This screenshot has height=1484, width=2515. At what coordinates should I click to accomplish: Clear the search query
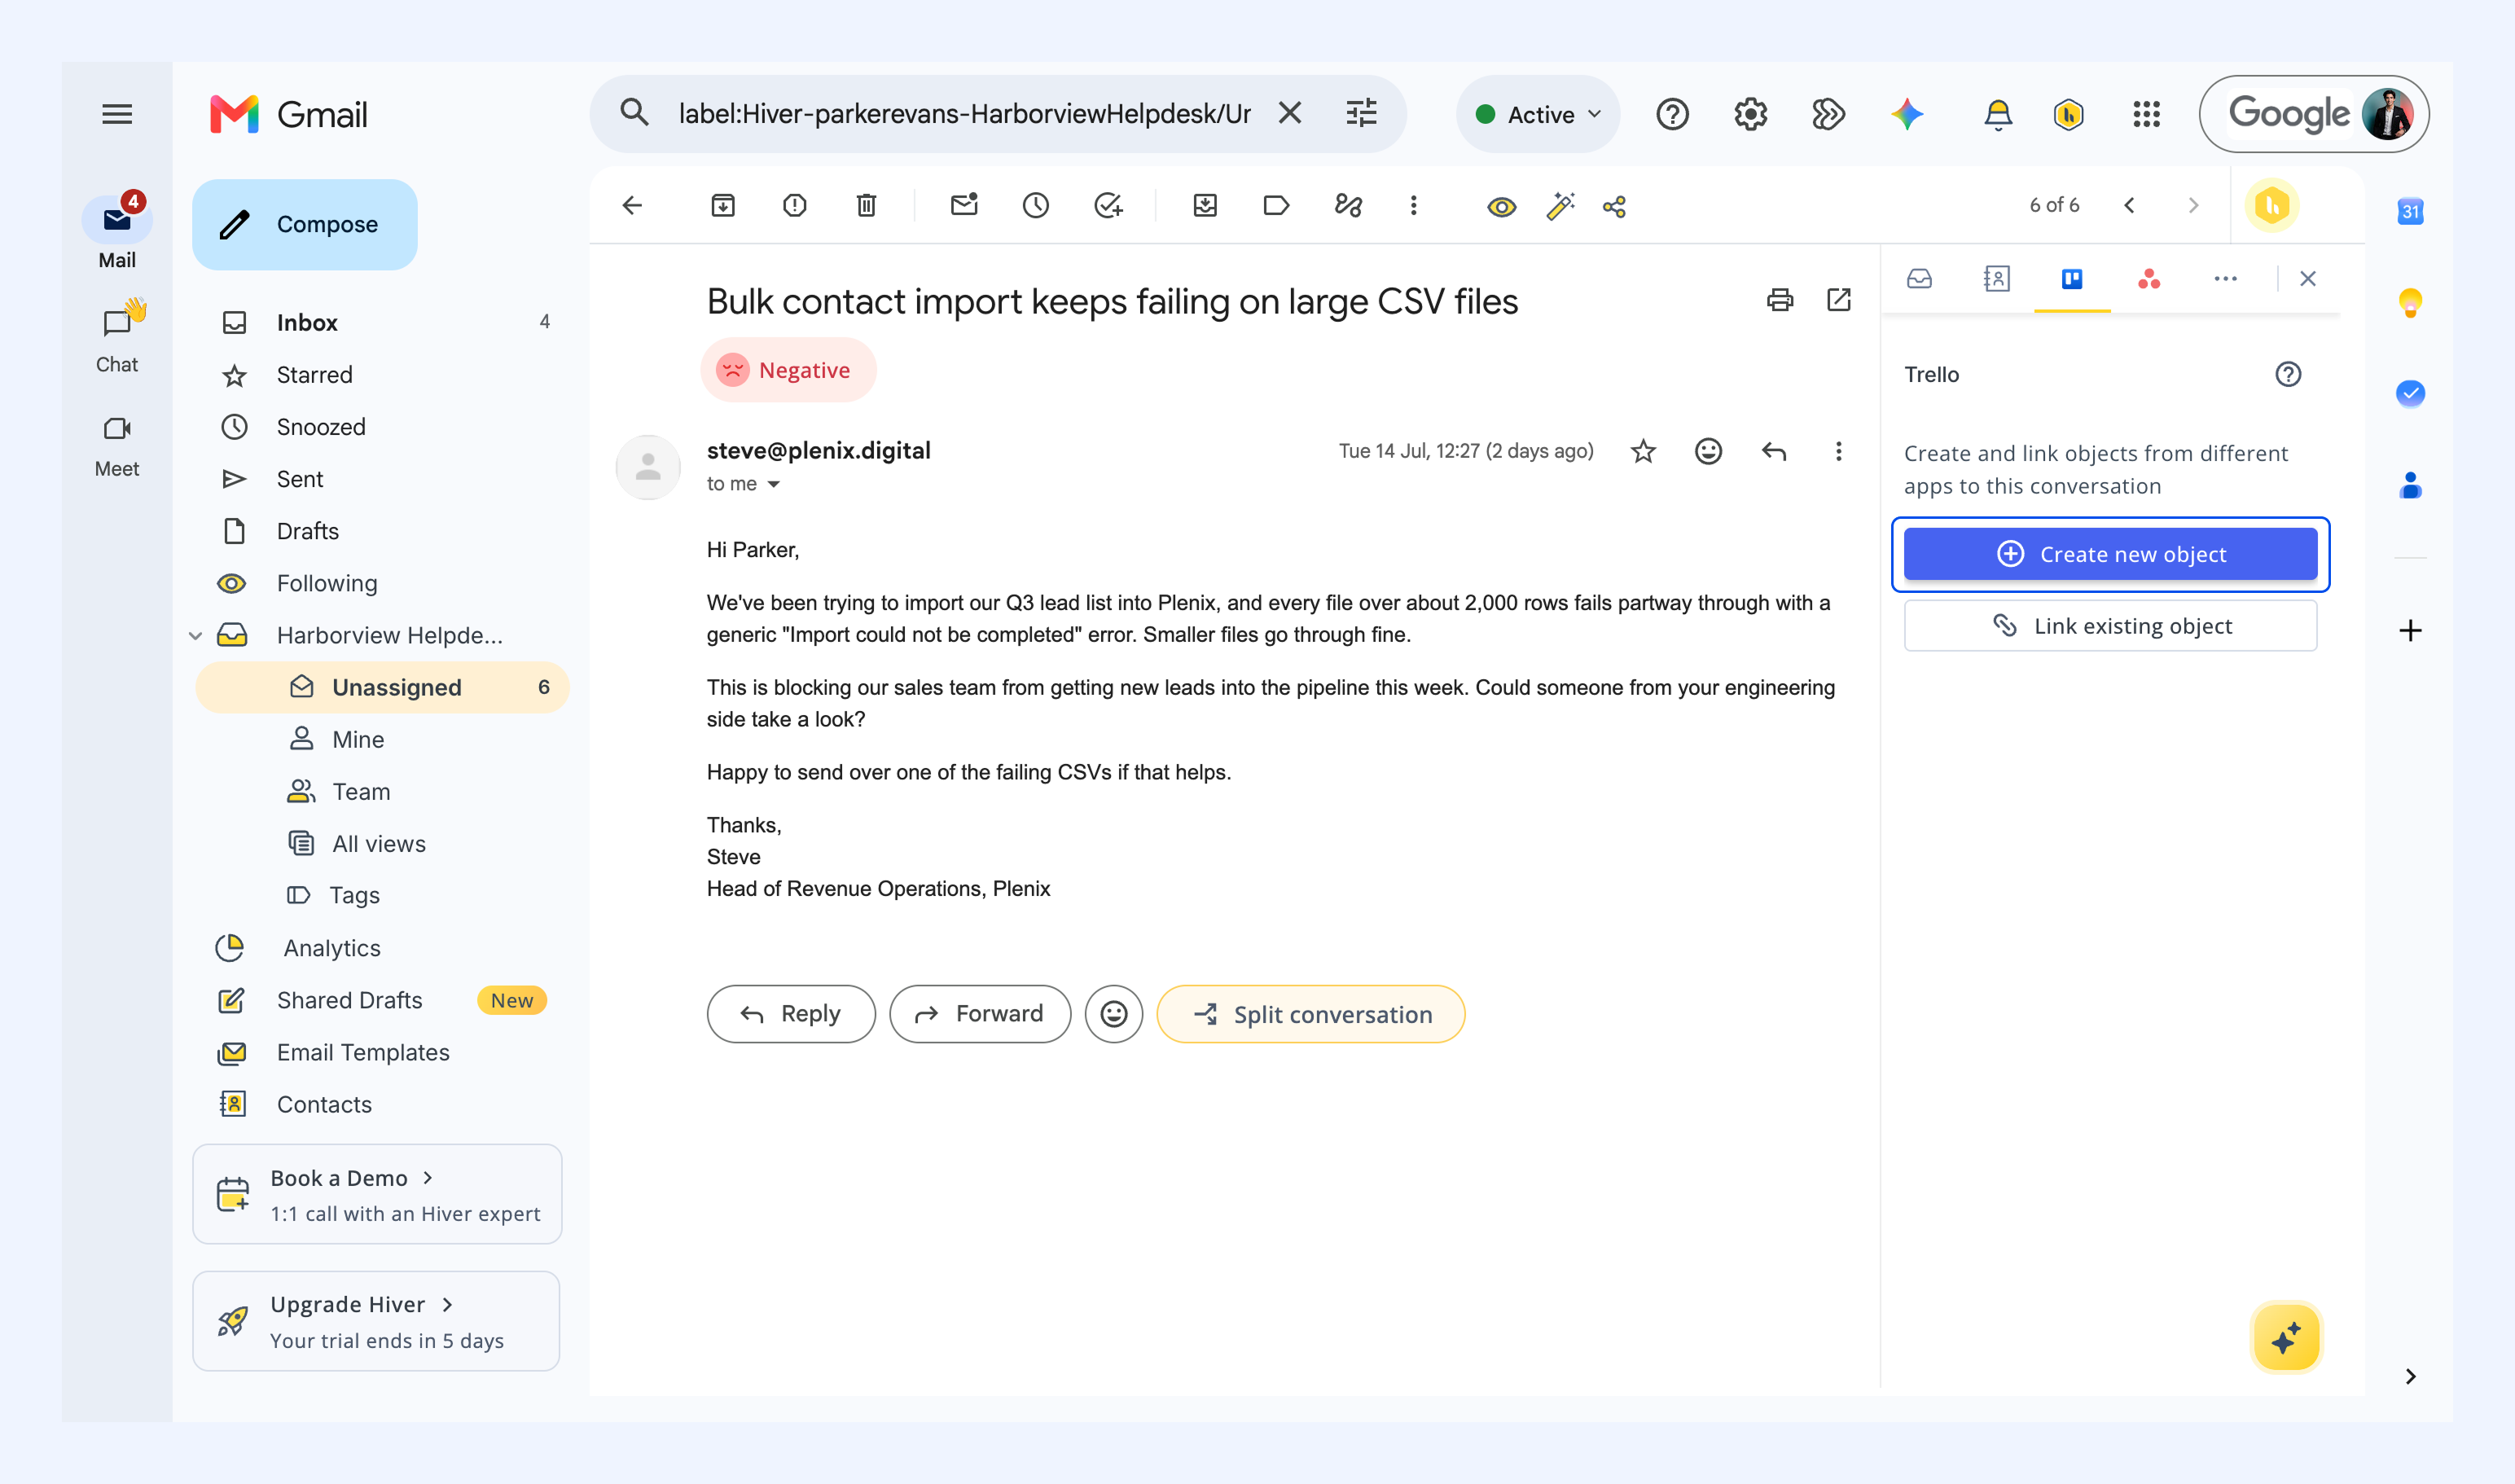1290,114
